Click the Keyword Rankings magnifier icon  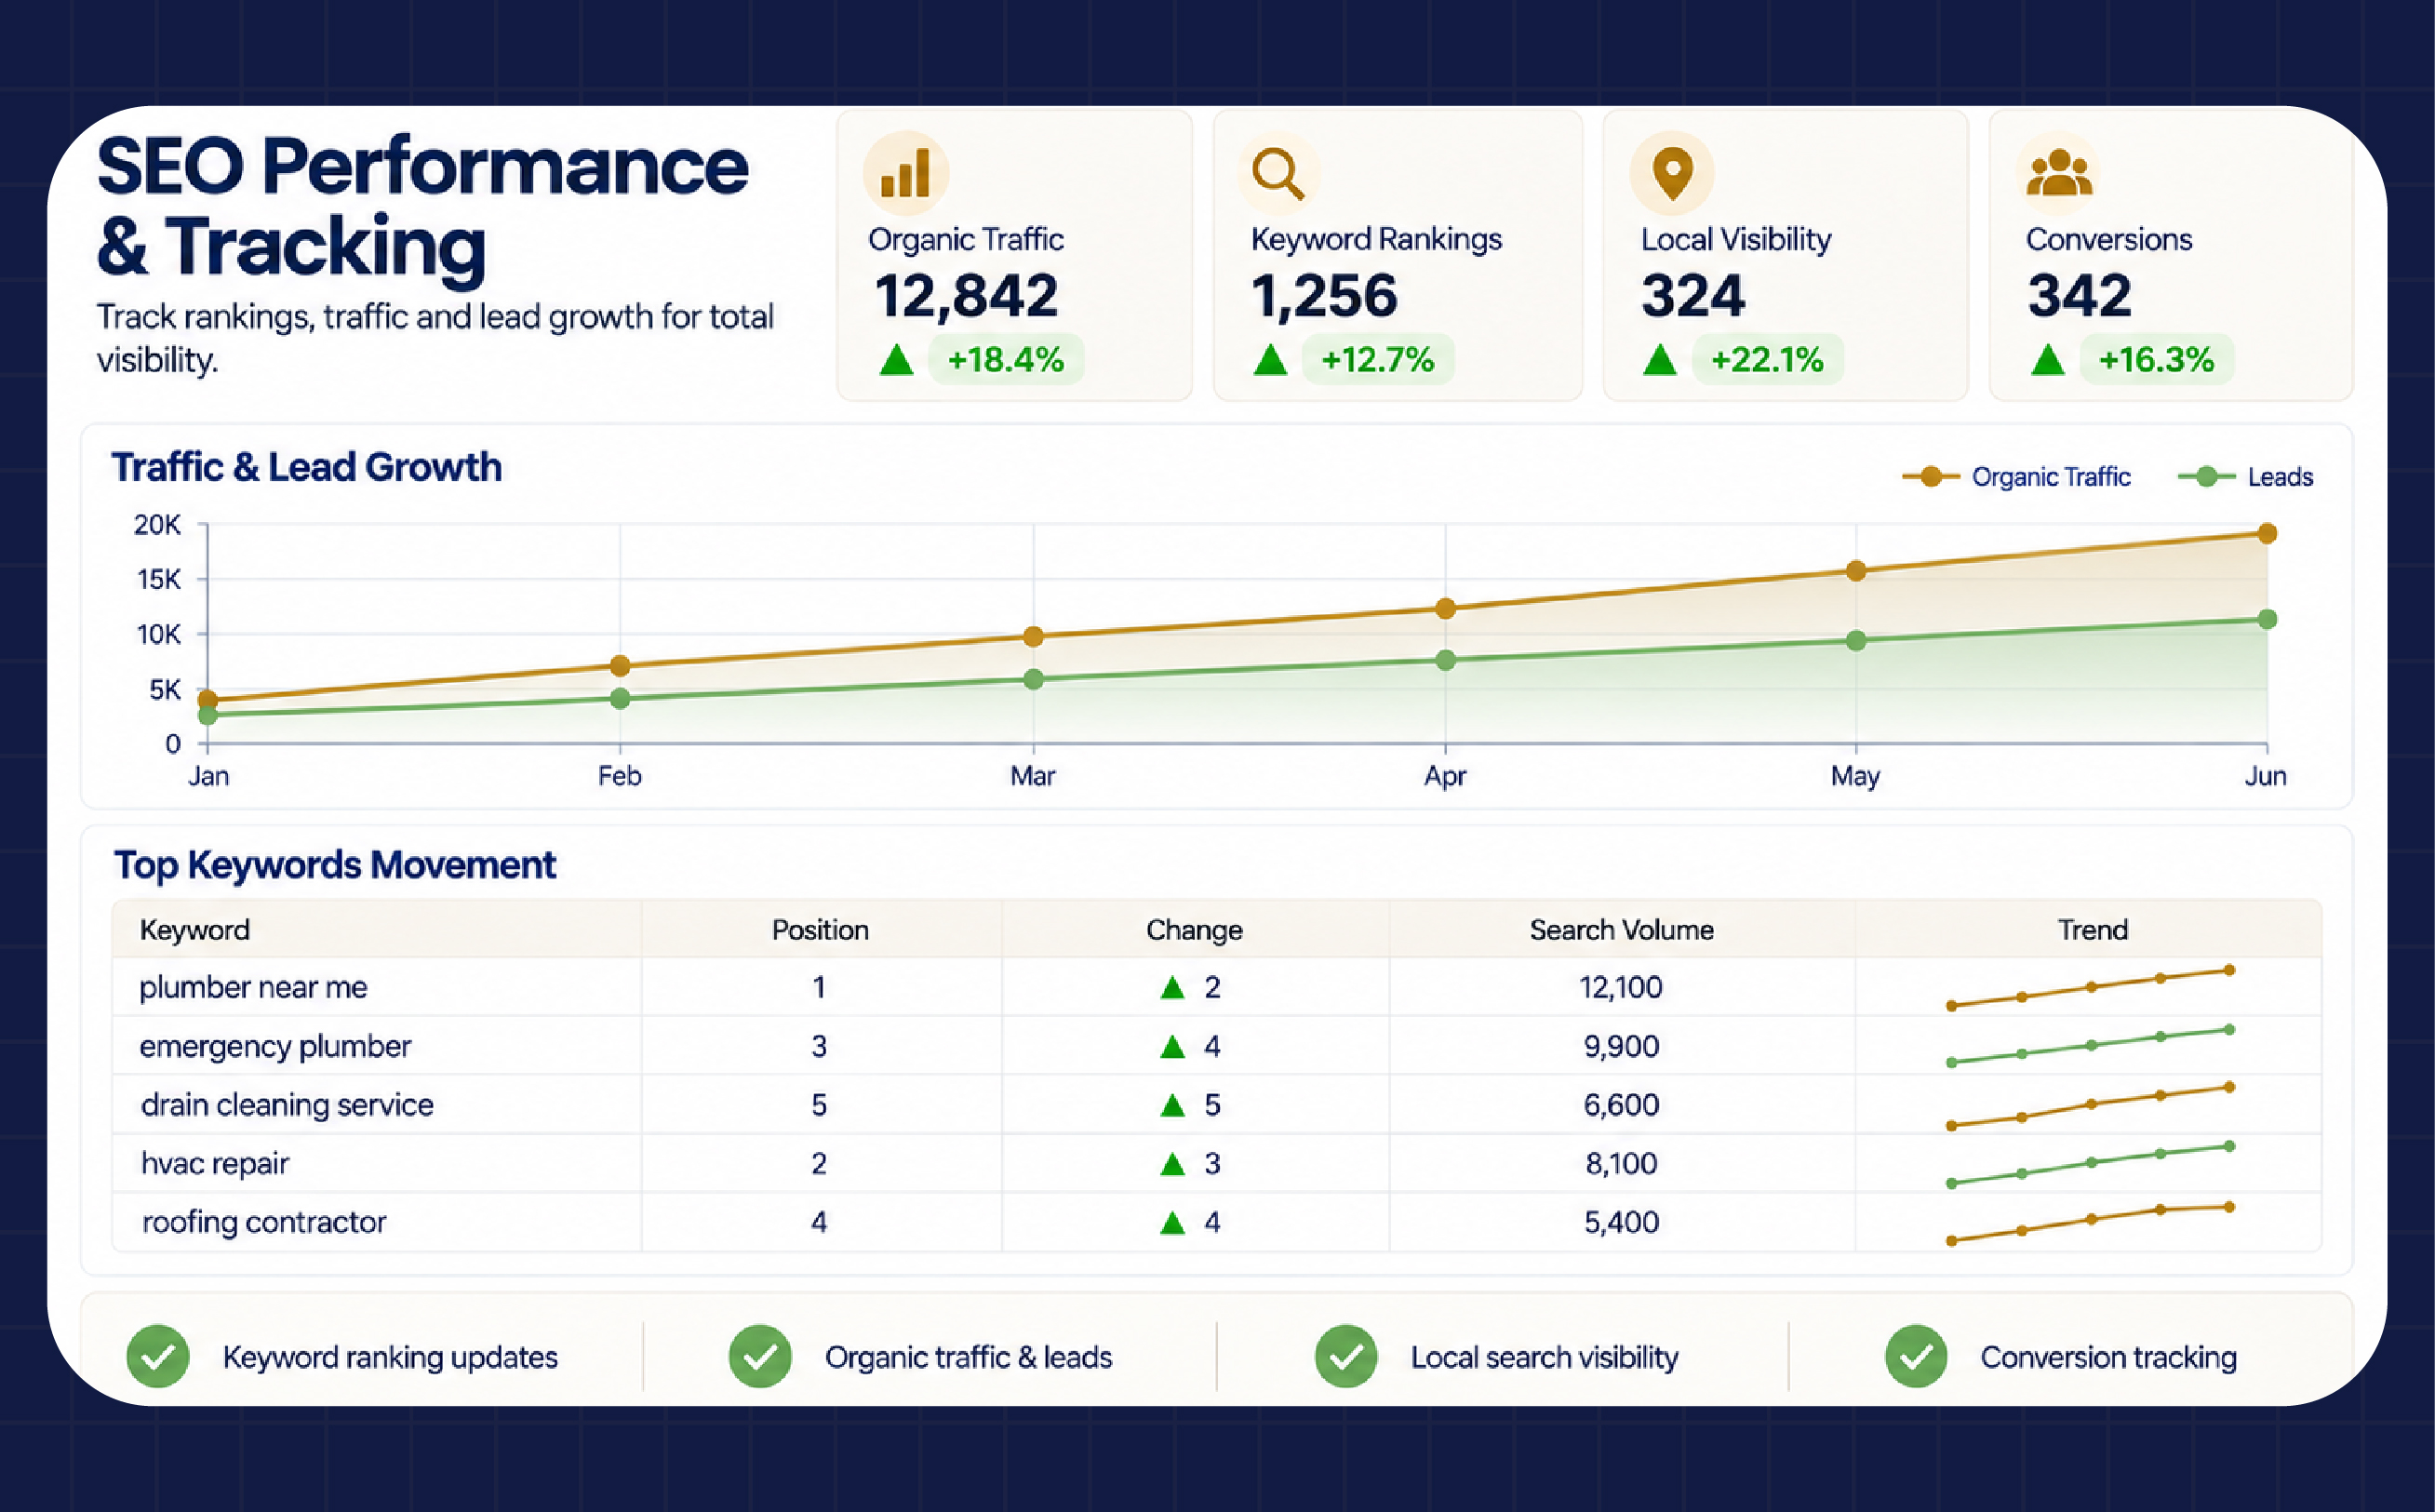point(1278,173)
